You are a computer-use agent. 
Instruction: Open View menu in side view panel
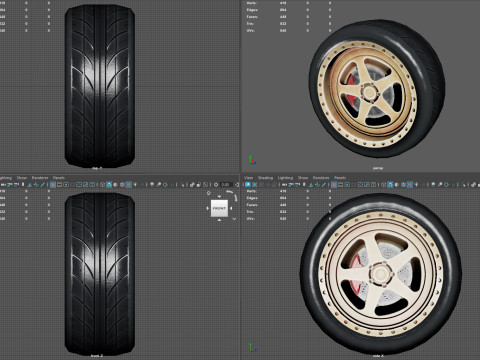tap(248, 178)
